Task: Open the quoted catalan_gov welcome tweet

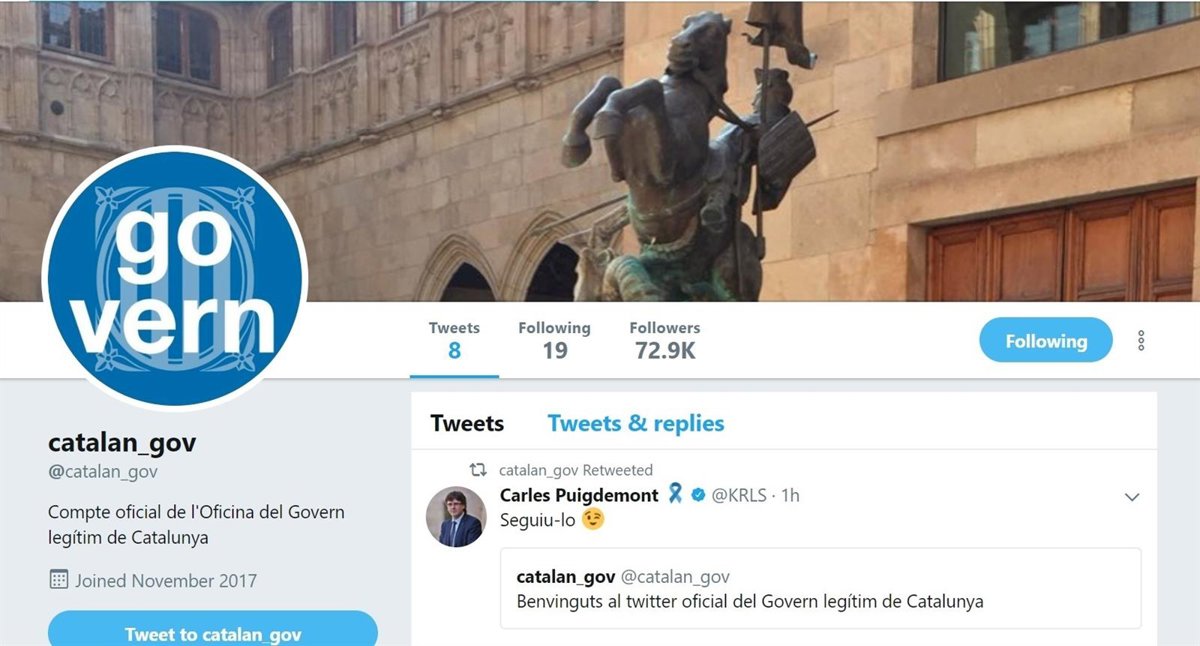Action: pos(820,588)
